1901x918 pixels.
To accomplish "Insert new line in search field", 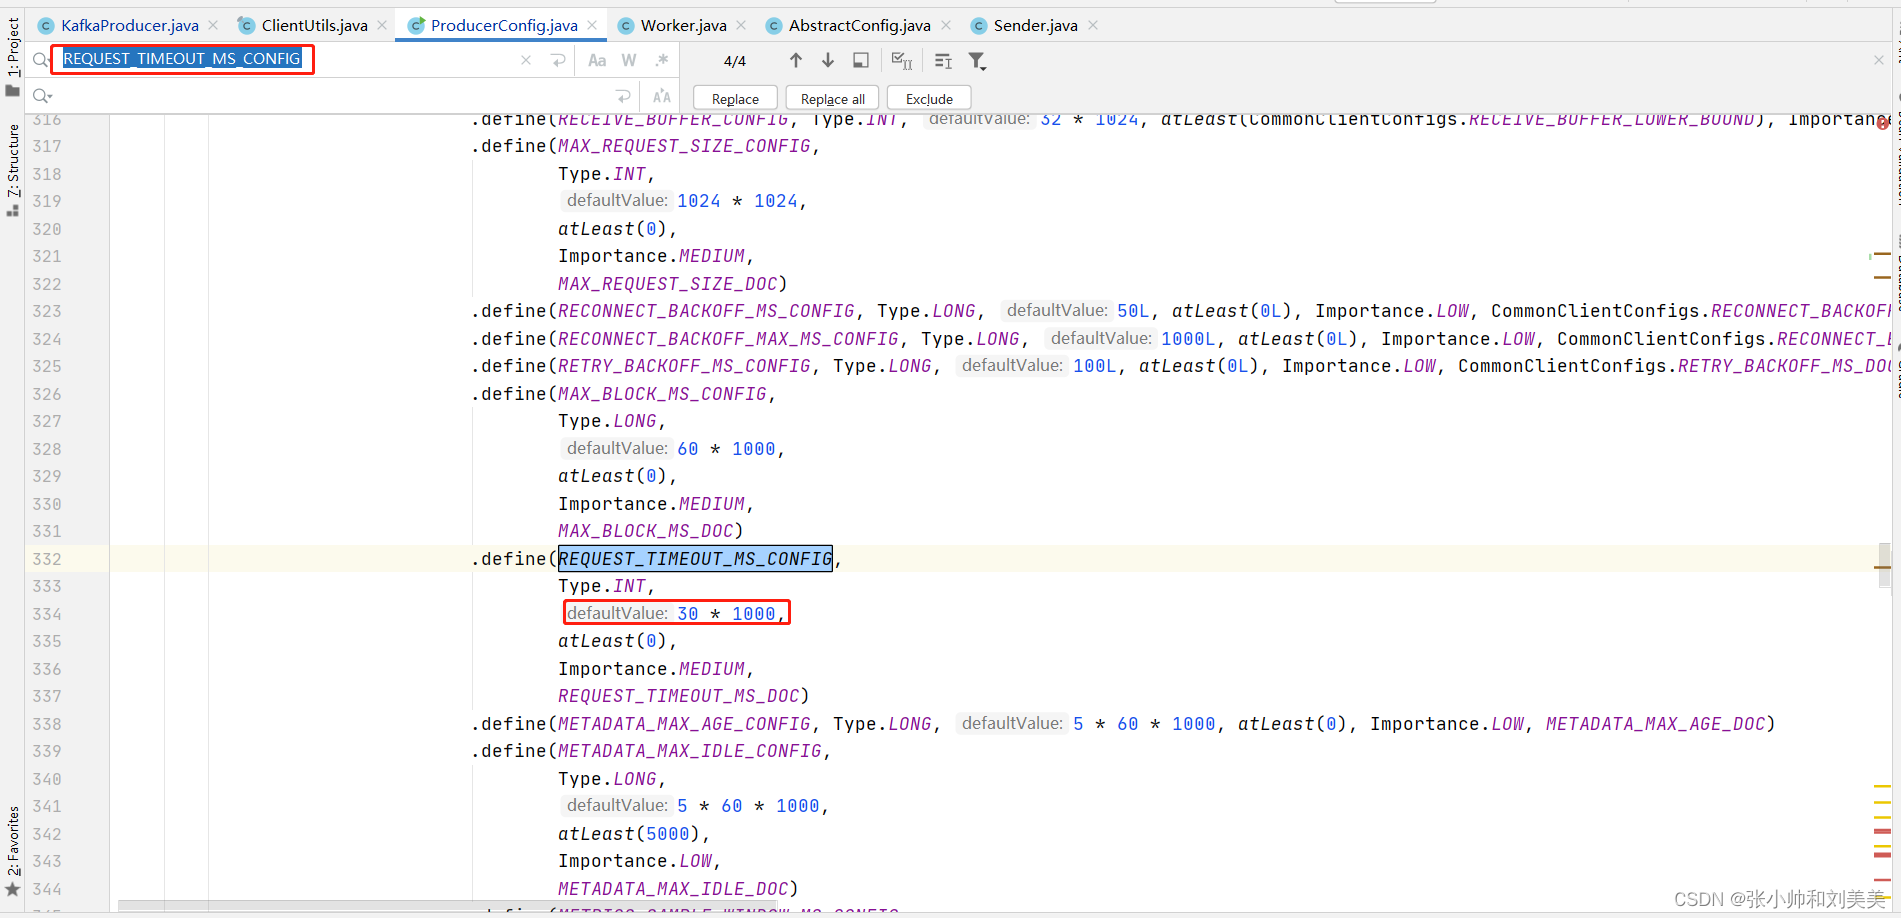I will pos(558,60).
